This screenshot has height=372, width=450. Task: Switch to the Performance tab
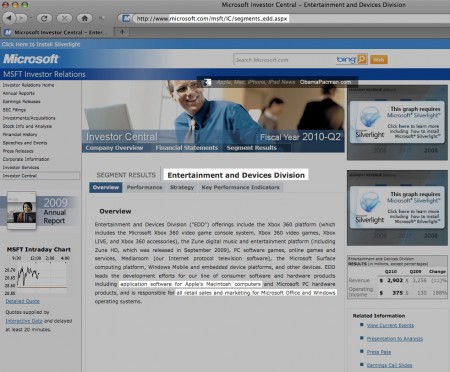[x=144, y=187]
